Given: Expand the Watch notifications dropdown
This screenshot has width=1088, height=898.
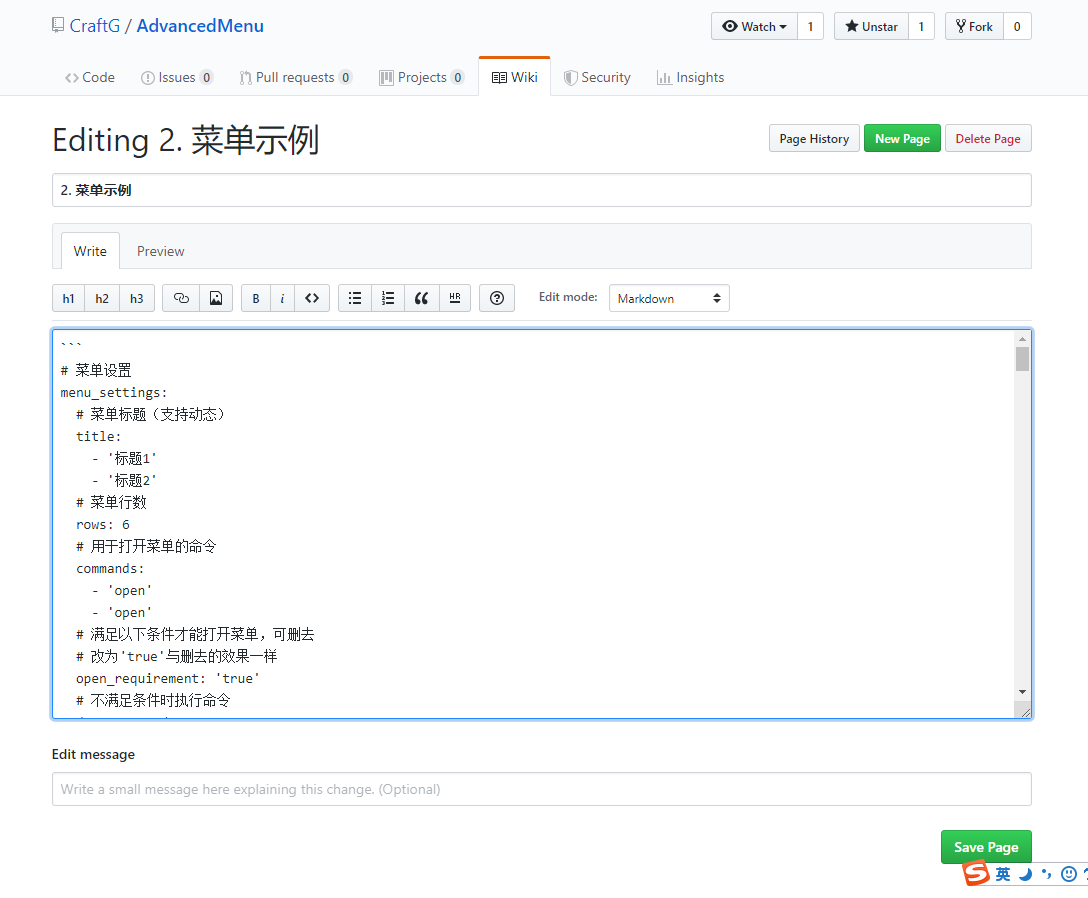Looking at the screenshot, I should [754, 27].
